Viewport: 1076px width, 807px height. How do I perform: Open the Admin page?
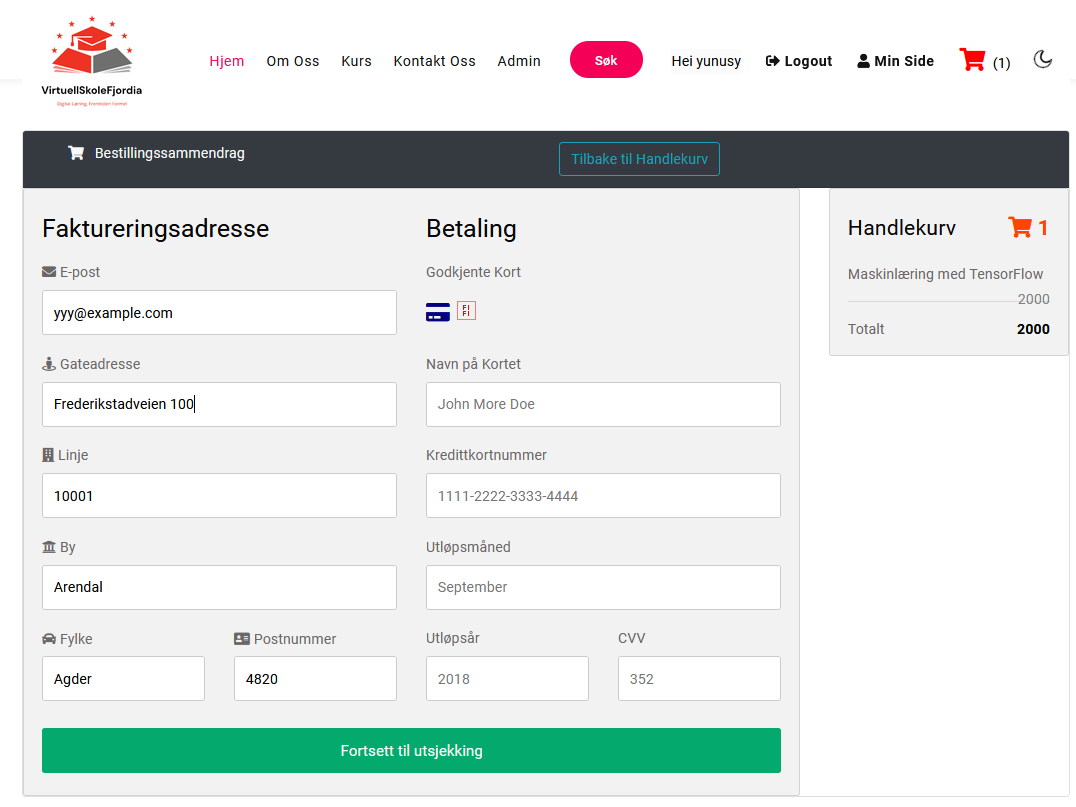(x=519, y=61)
